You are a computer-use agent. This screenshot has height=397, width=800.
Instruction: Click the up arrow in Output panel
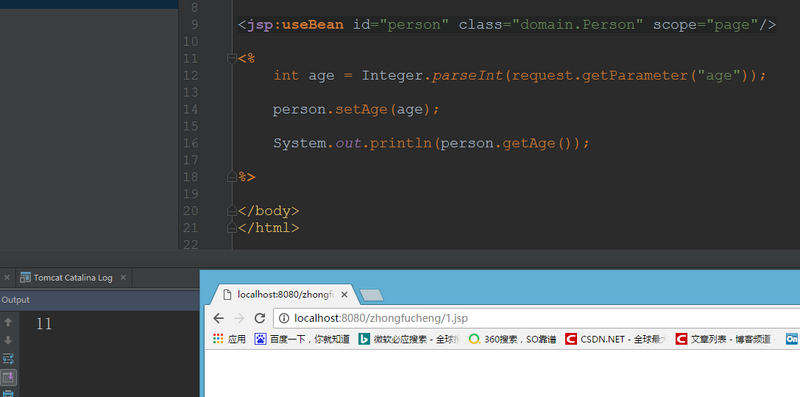(x=8, y=322)
